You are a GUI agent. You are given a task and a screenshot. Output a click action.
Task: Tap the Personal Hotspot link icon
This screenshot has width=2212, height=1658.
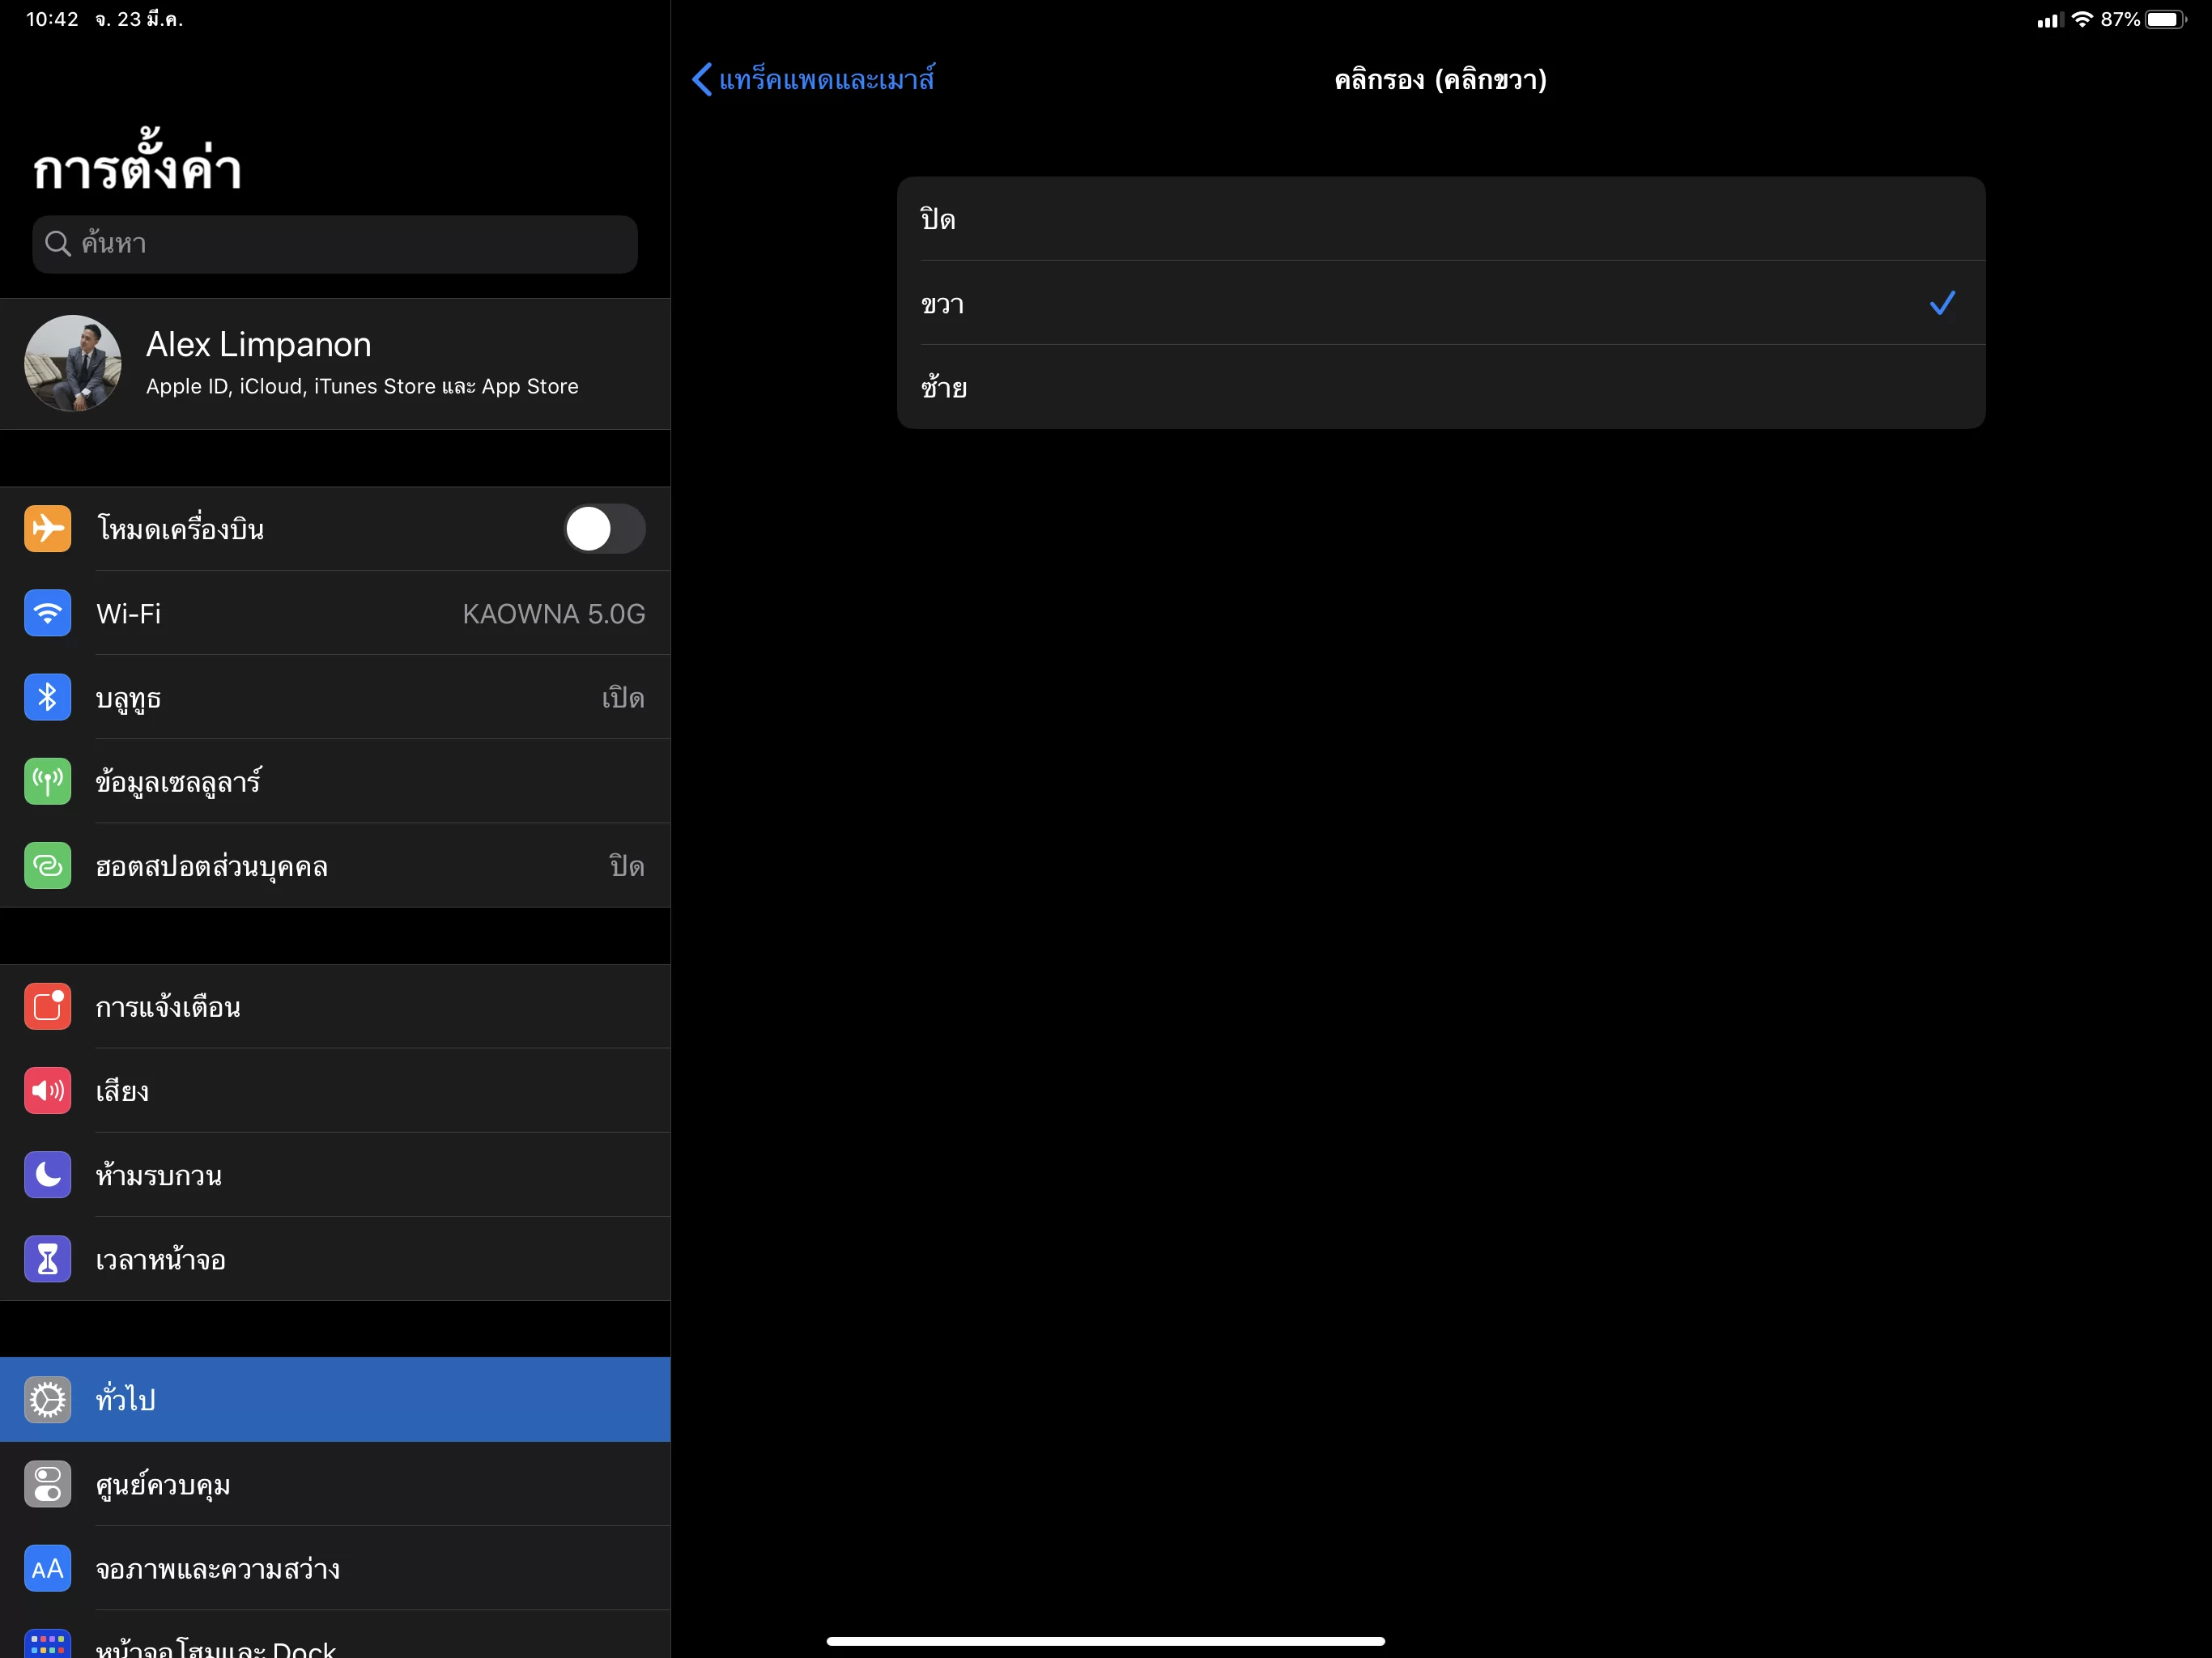click(47, 865)
